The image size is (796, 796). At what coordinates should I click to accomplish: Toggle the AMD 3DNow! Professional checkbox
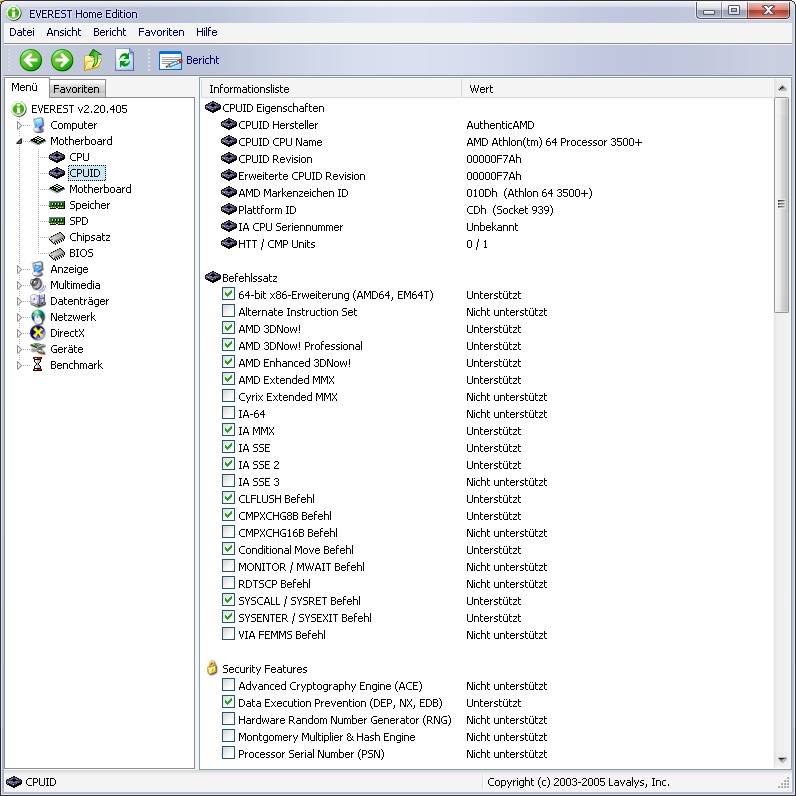(228, 345)
